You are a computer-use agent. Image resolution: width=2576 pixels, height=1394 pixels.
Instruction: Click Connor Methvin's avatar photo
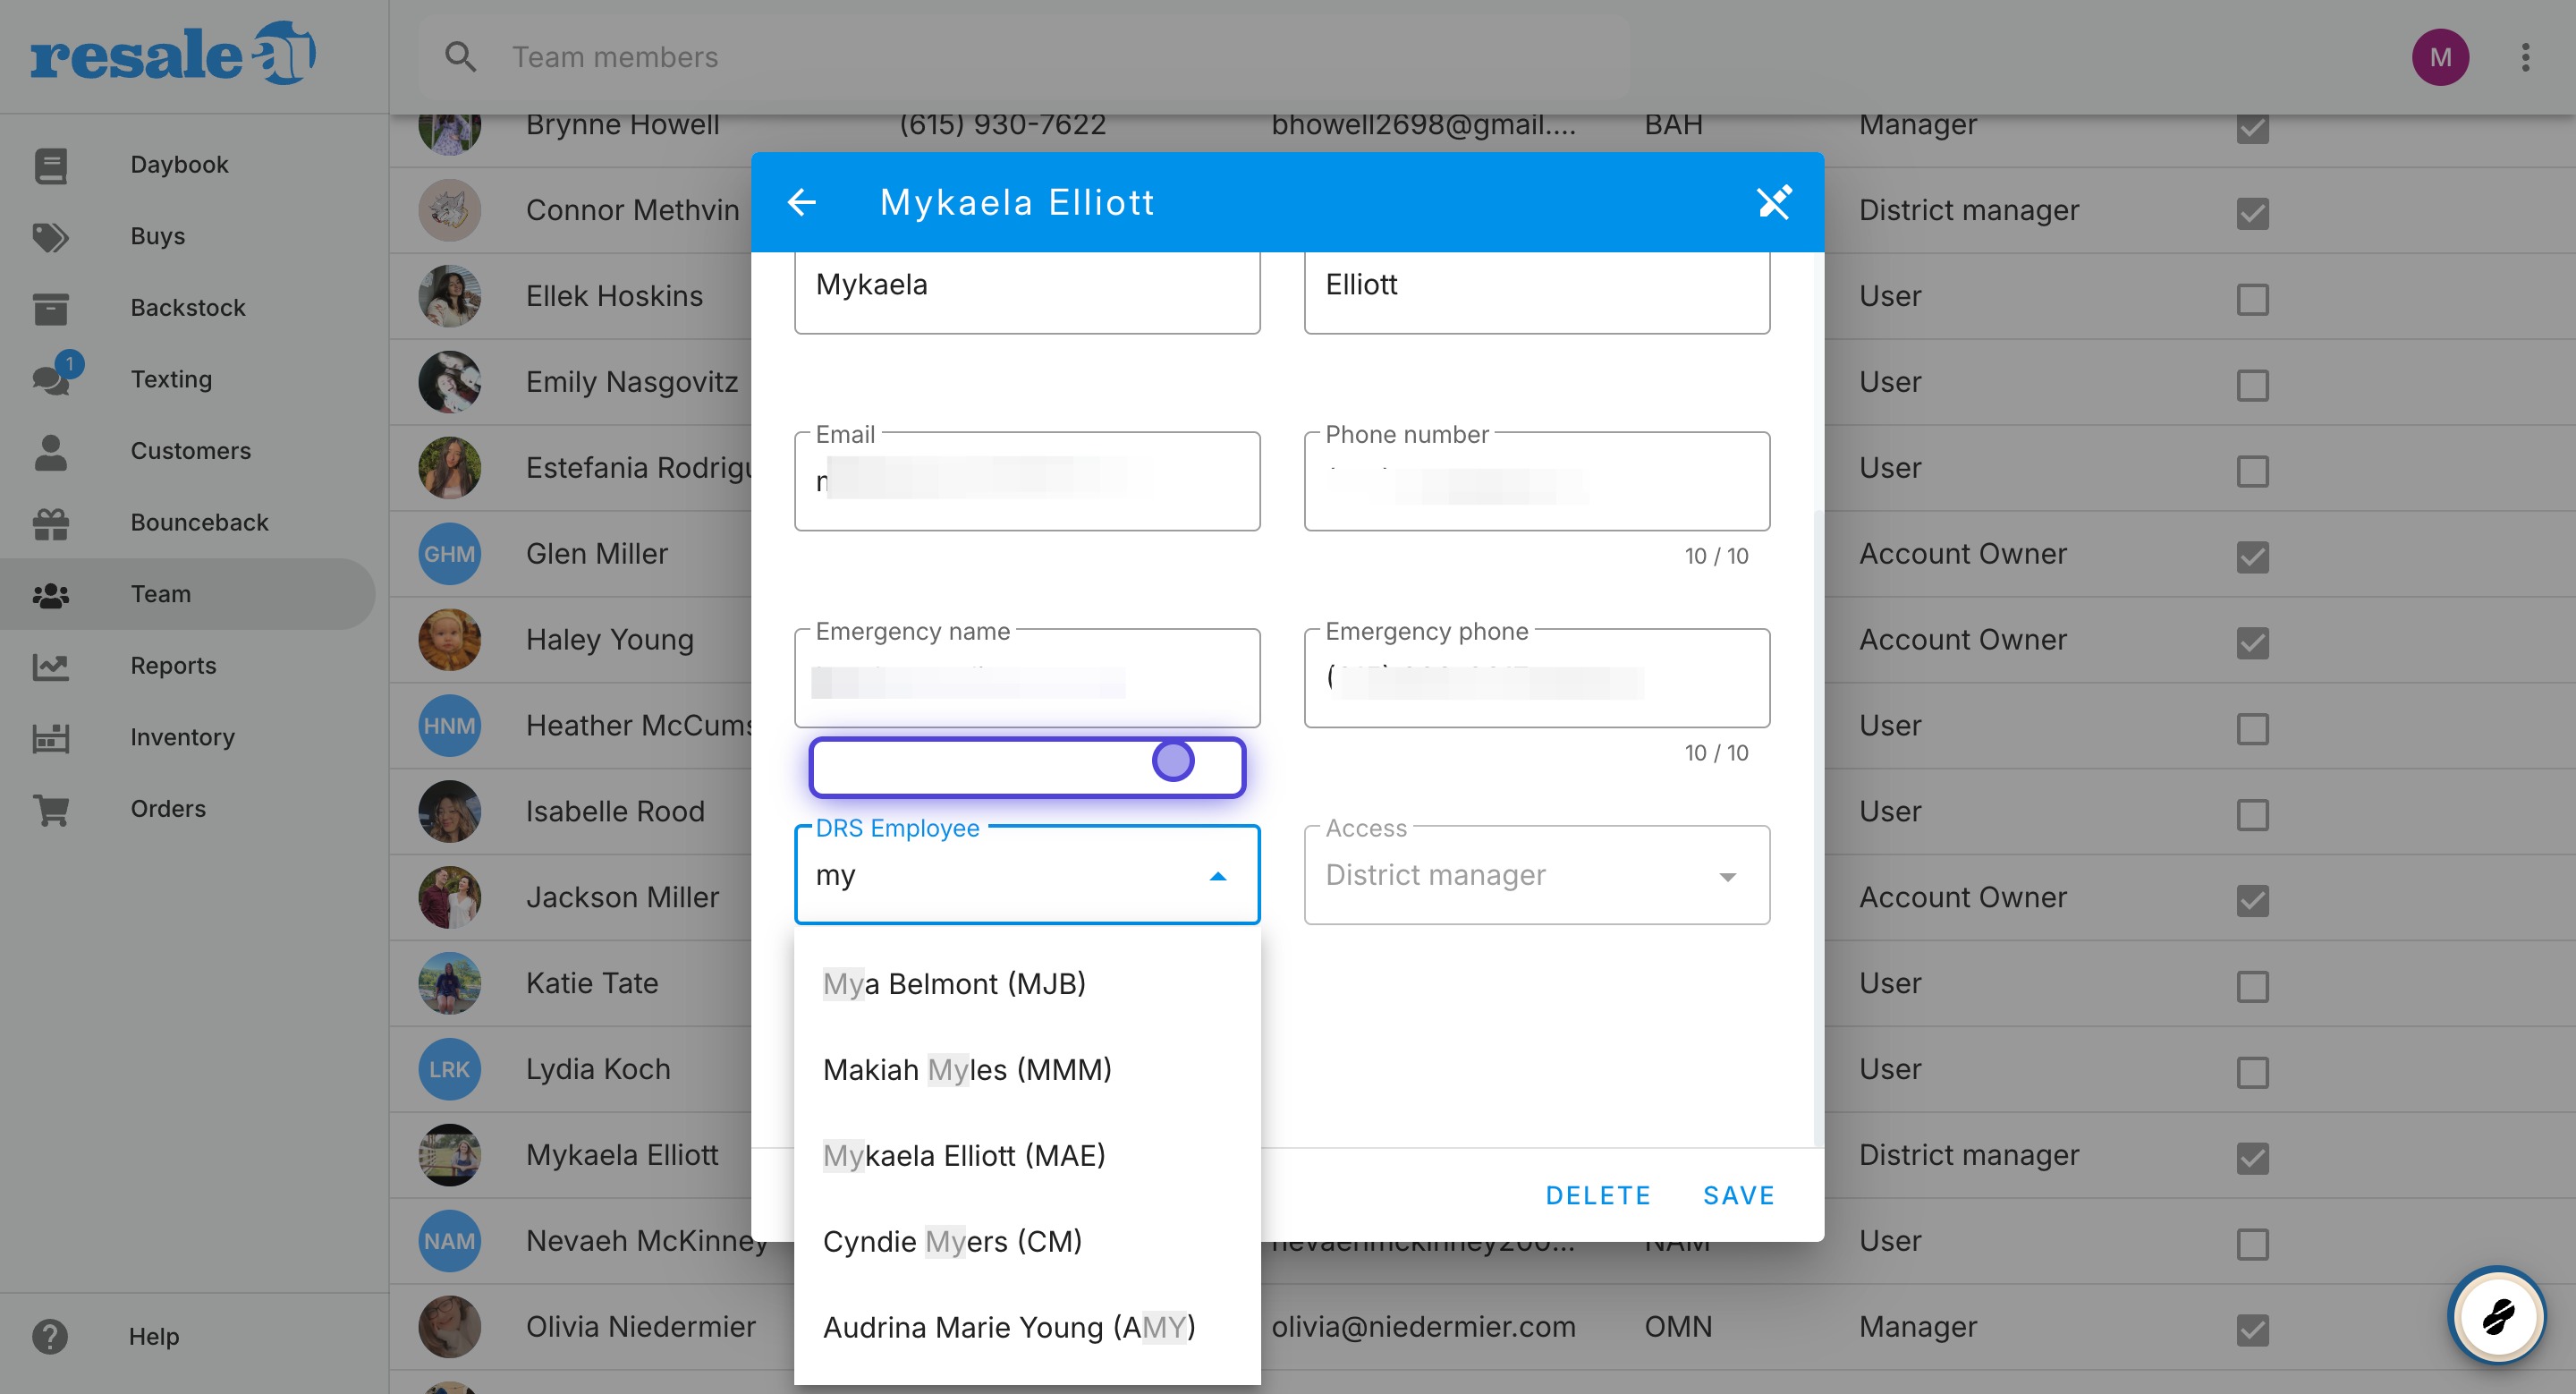[449, 210]
